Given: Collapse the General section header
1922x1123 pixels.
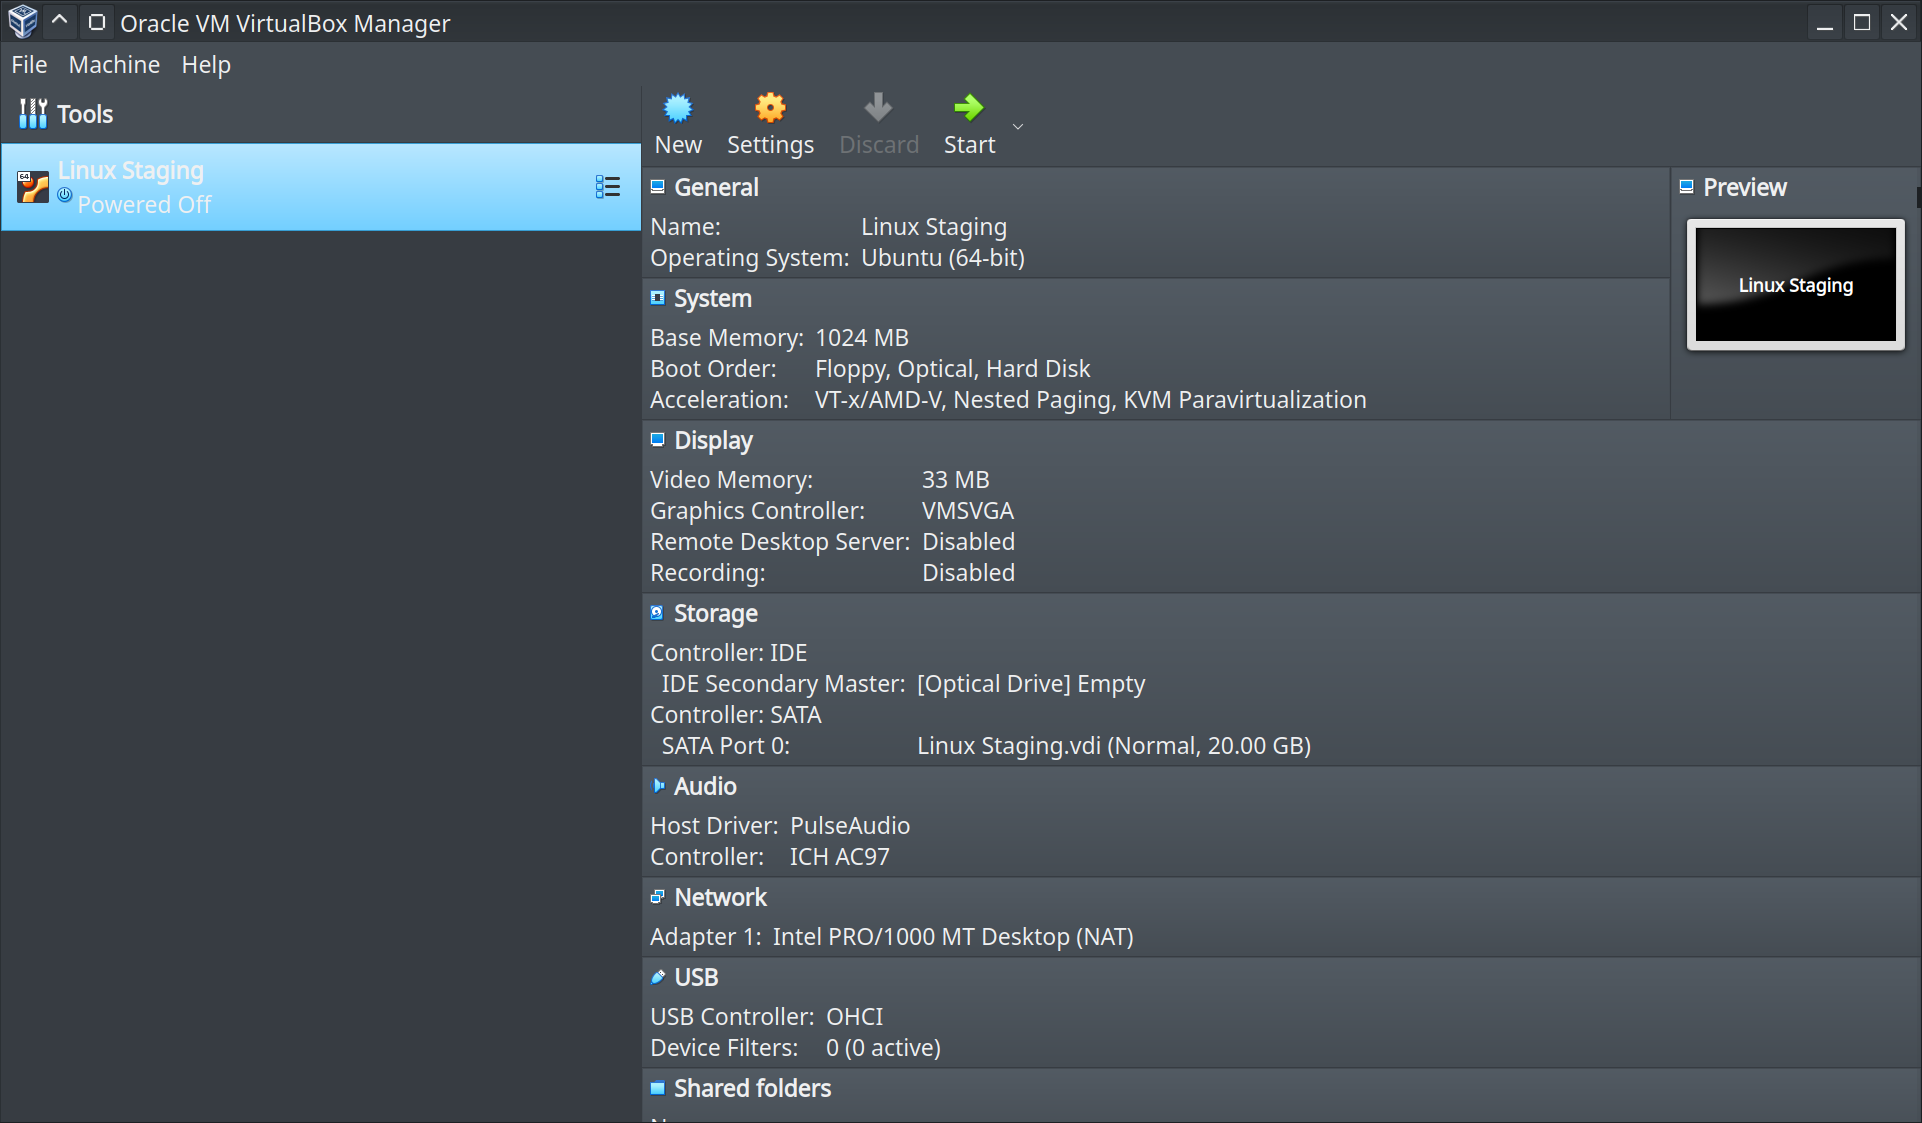Looking at the screenshot, I should click(x=716, y=187).
